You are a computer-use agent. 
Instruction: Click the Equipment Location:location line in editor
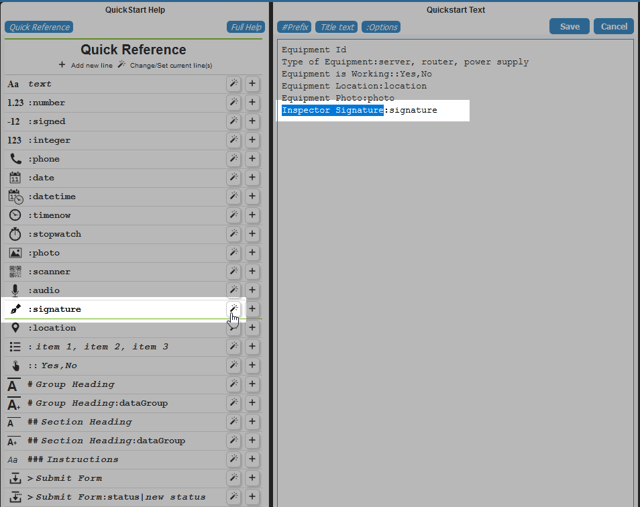(x=354, y=86)
